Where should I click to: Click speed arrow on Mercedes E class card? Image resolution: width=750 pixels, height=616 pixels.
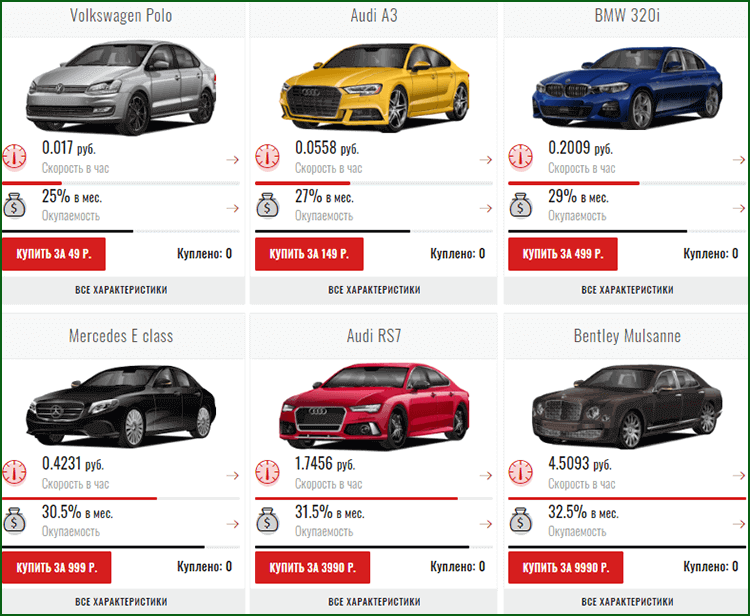coord(232,475)
